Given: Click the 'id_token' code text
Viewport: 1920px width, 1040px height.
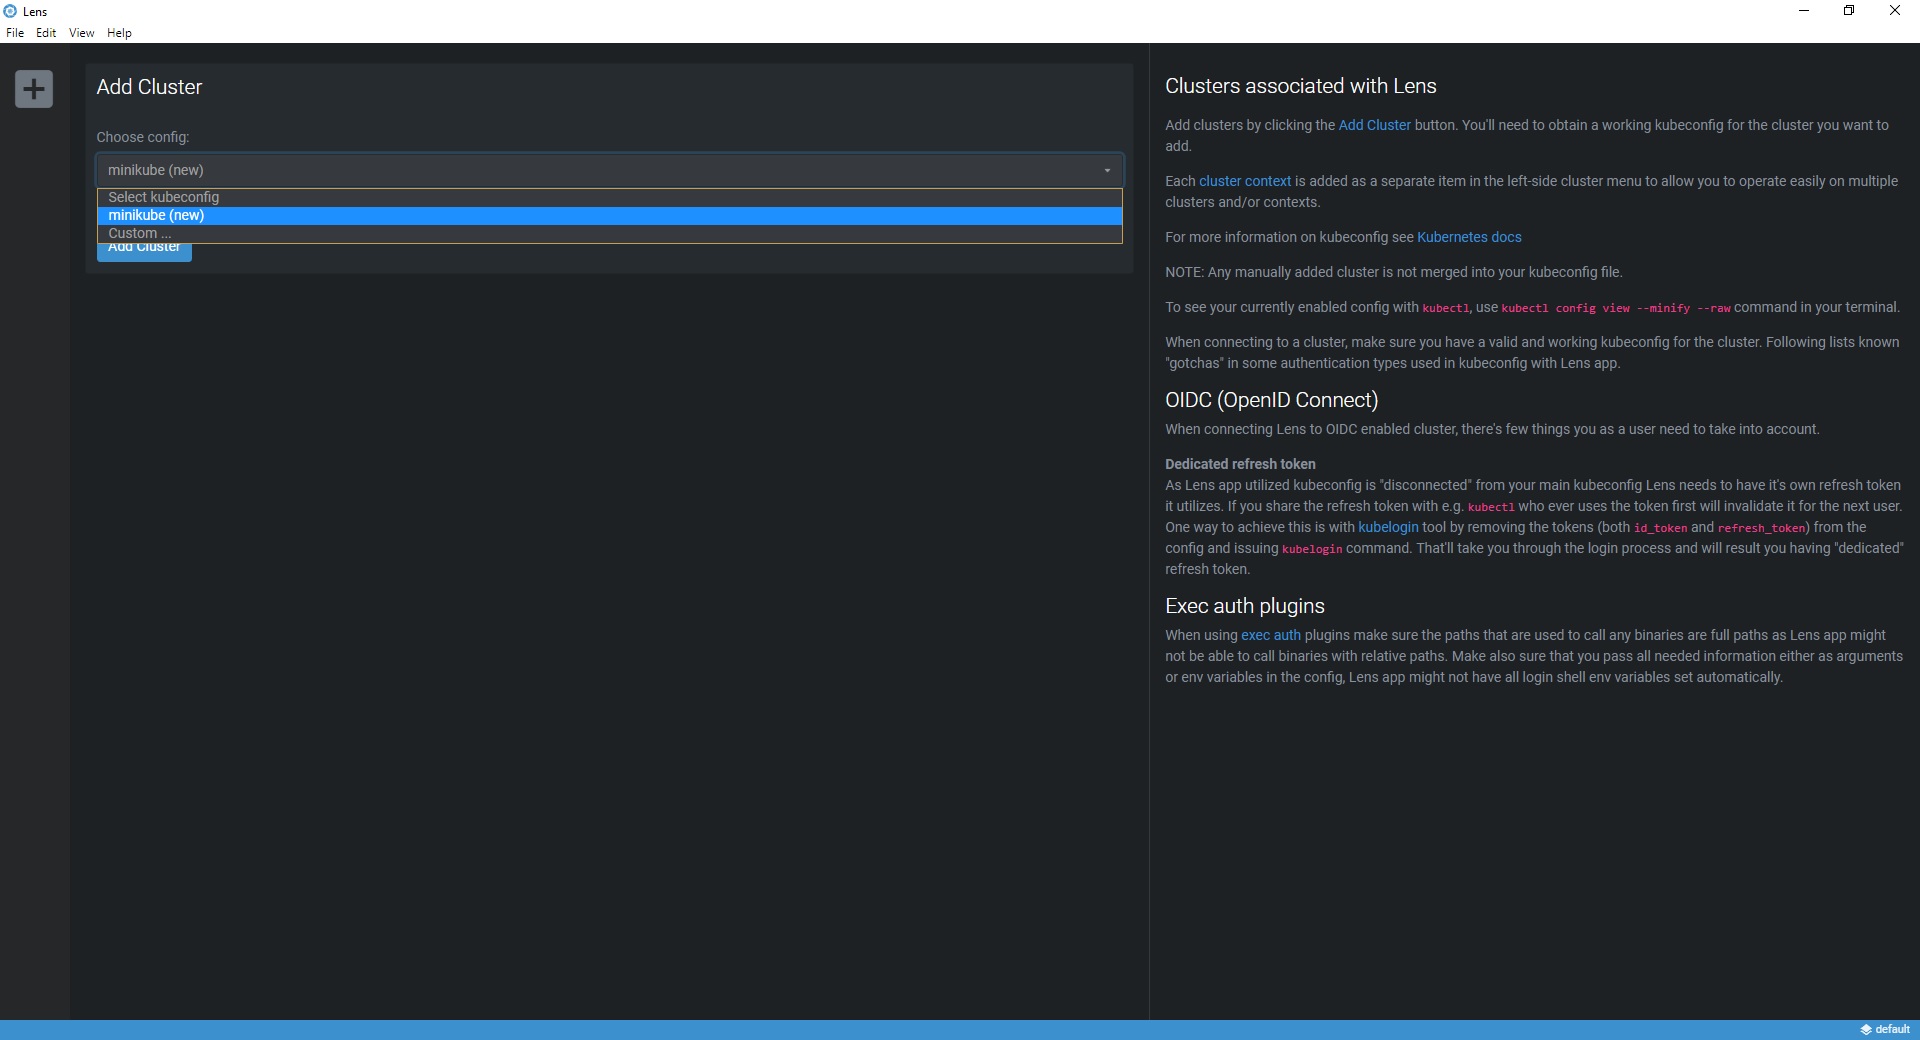Looking at the screenshot, I should [1660, 528].
